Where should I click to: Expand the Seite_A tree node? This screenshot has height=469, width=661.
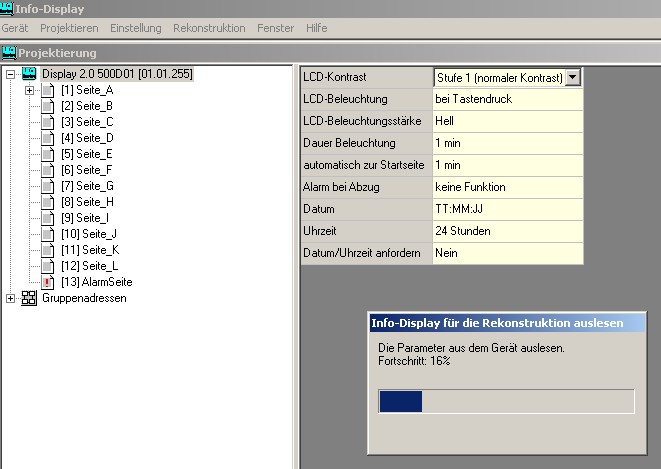click(x=30, y=90)
